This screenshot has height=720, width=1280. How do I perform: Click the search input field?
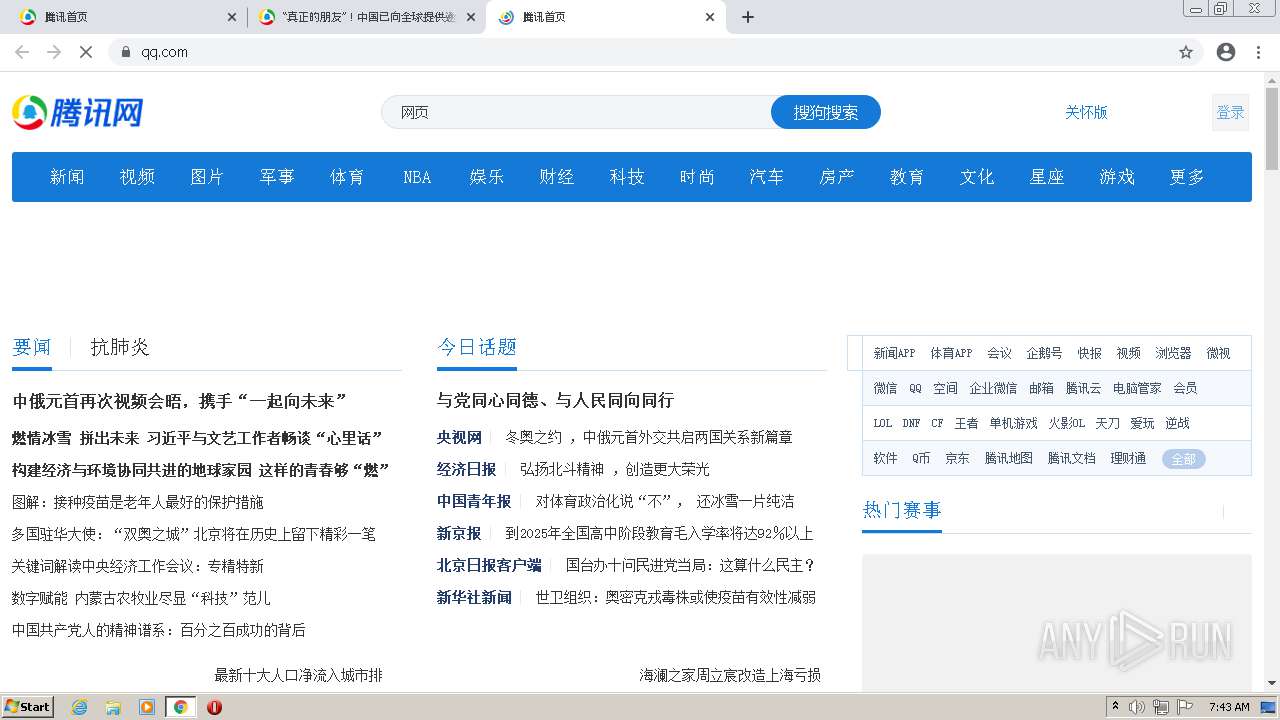(x=576, y=112)
